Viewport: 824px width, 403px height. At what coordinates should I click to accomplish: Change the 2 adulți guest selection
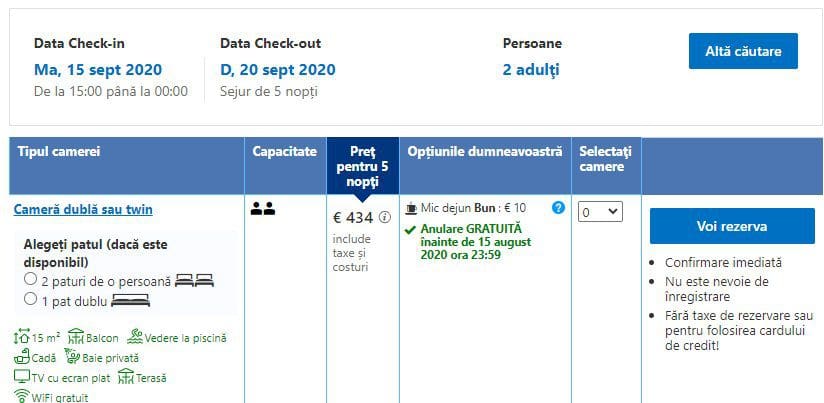[x=531, y=70]
